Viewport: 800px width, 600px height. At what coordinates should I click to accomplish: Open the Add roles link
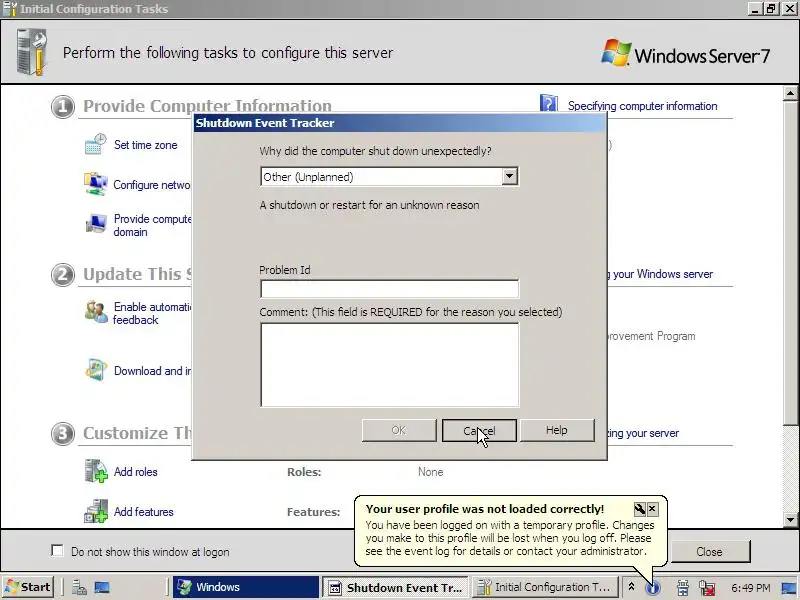point(136,472)
